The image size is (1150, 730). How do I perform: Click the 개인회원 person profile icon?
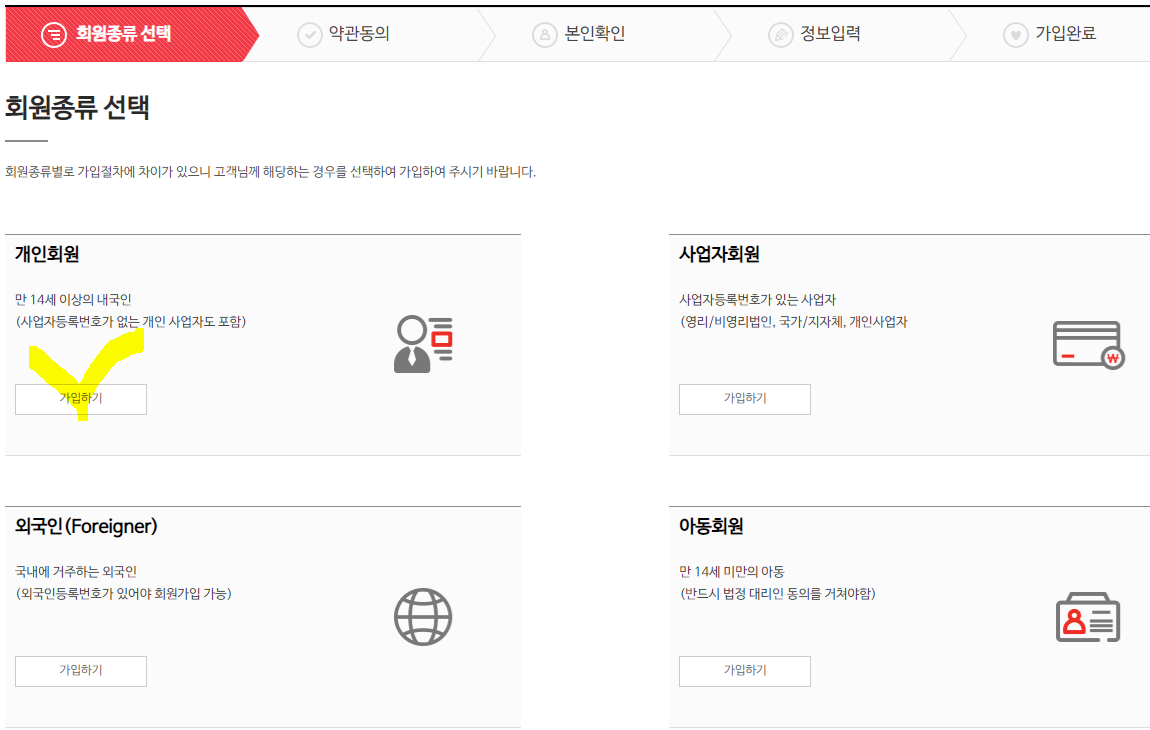423,344
